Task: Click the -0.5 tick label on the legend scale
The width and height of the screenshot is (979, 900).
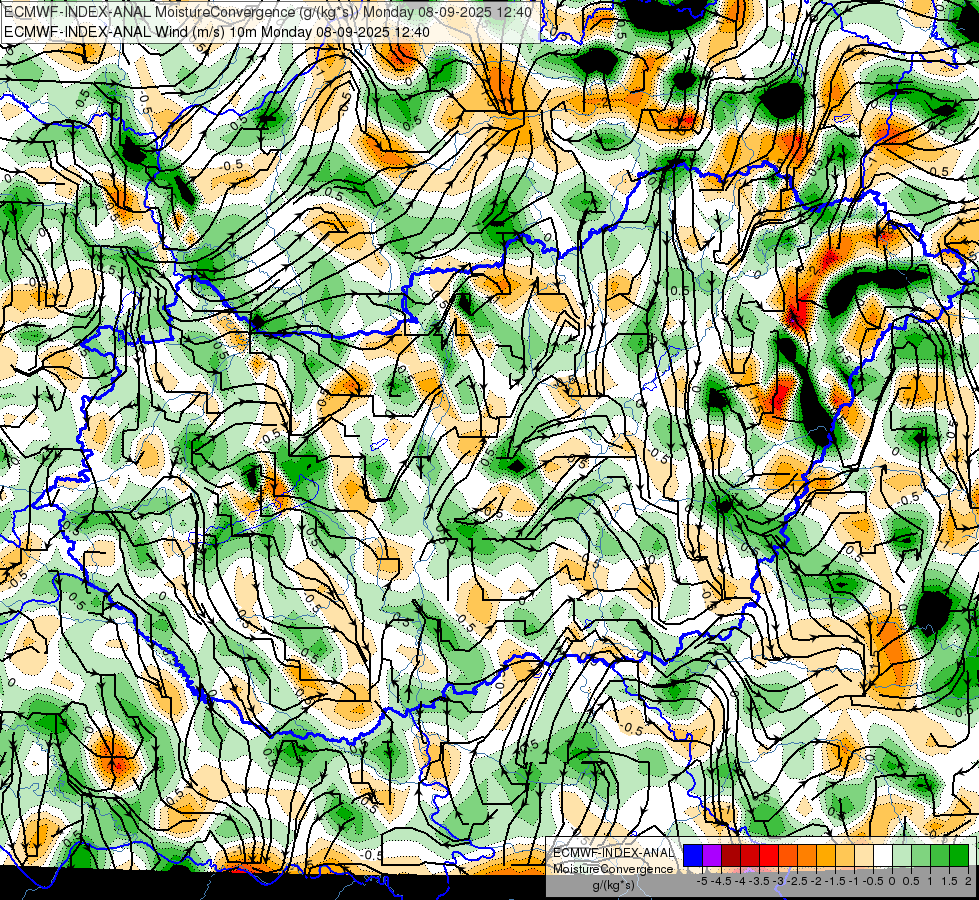Action: pyautogui.click(x=873, y=881)
